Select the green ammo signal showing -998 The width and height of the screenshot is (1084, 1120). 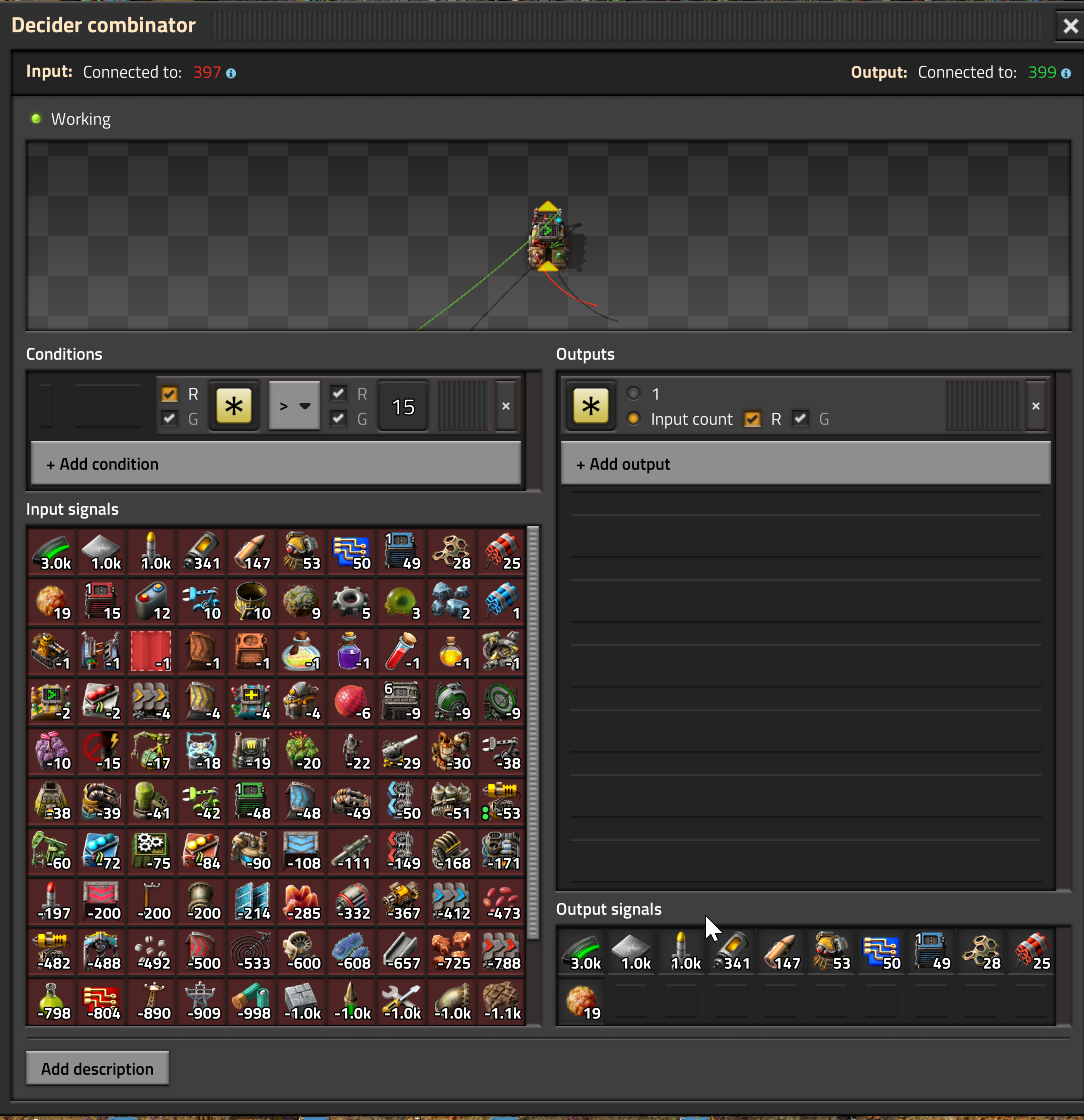[251, 1001]
